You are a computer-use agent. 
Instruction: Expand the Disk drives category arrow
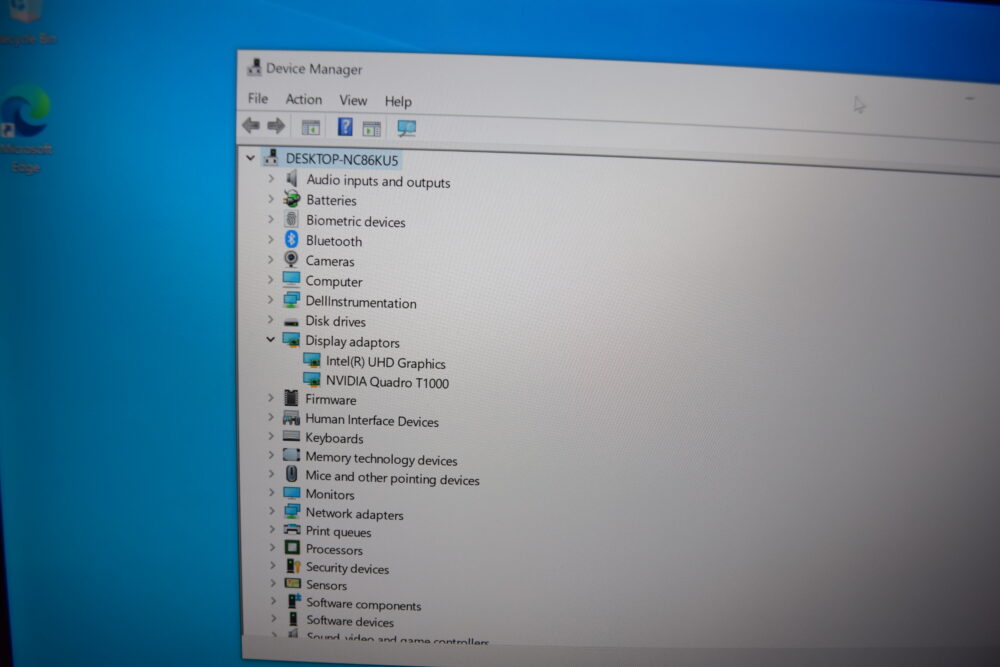pyautogui.click(x=270, y=319)
